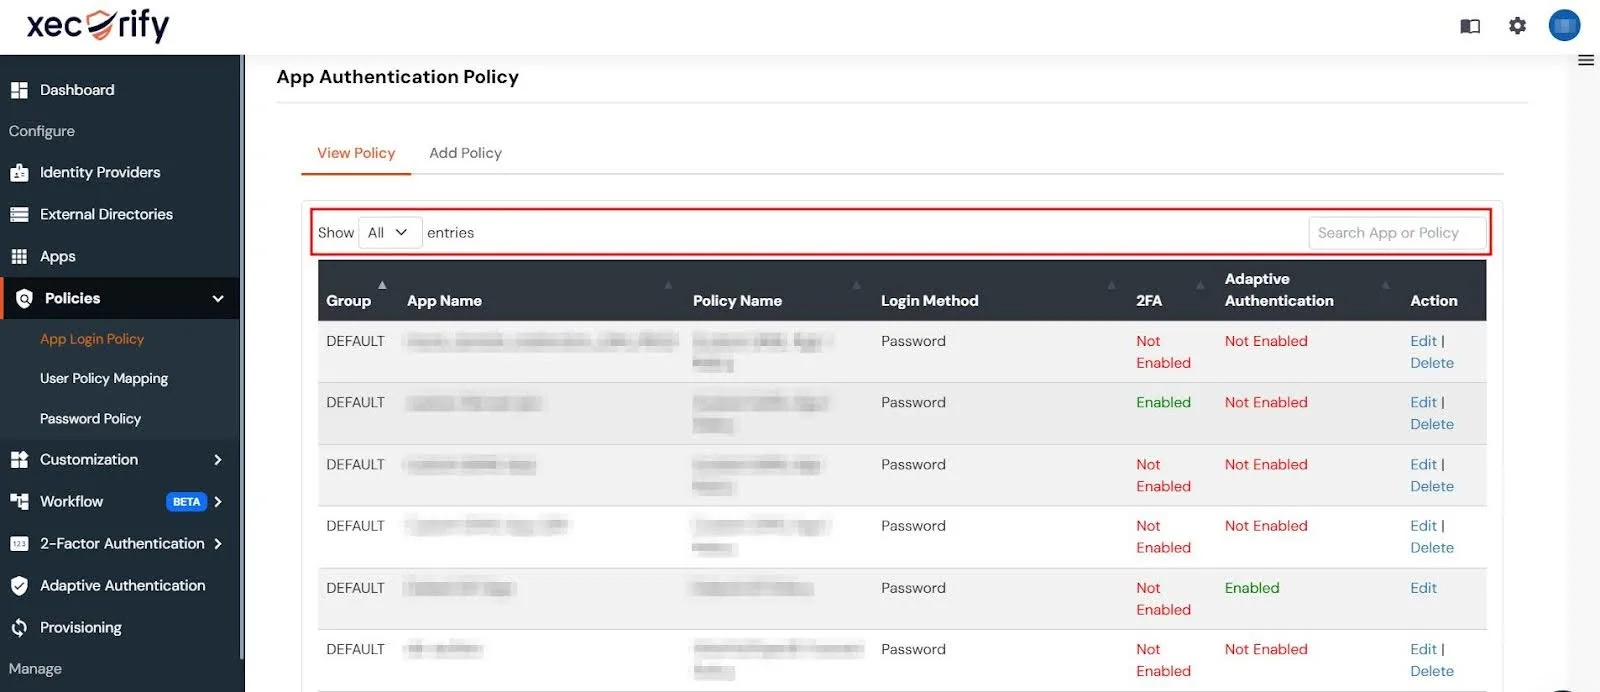The image size is (1600, 692).
Task: Click the Dashboard grid icon
Action: [19, 90]
